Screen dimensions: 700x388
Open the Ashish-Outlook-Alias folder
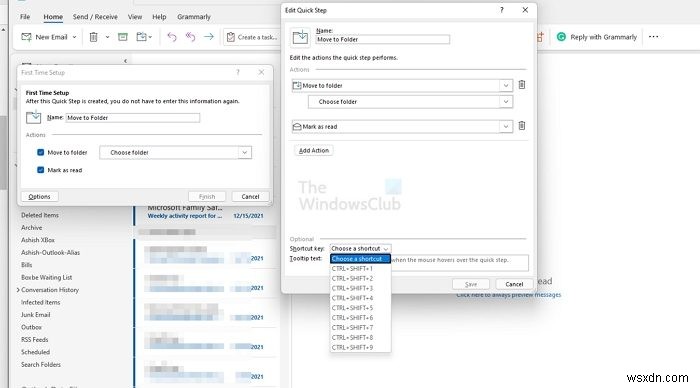[x=50, y=252]
